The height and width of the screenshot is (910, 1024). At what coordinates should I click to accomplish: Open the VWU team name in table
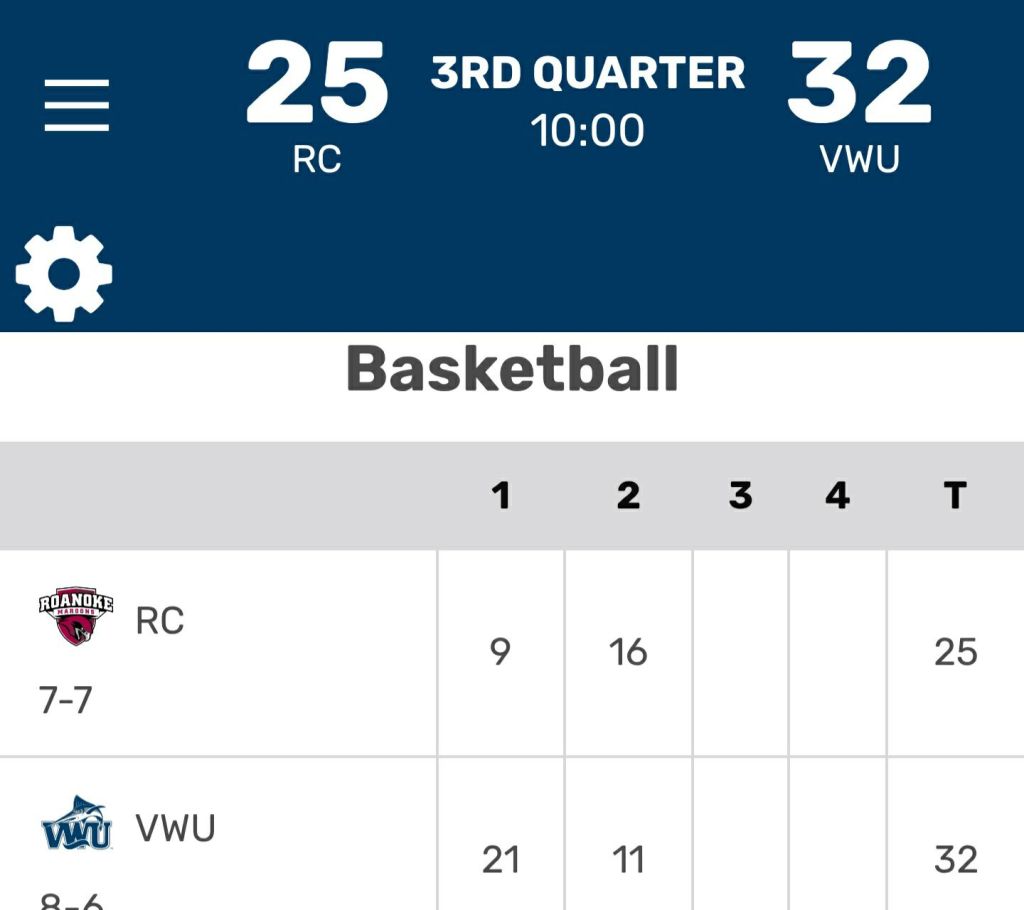coord(175,829)
